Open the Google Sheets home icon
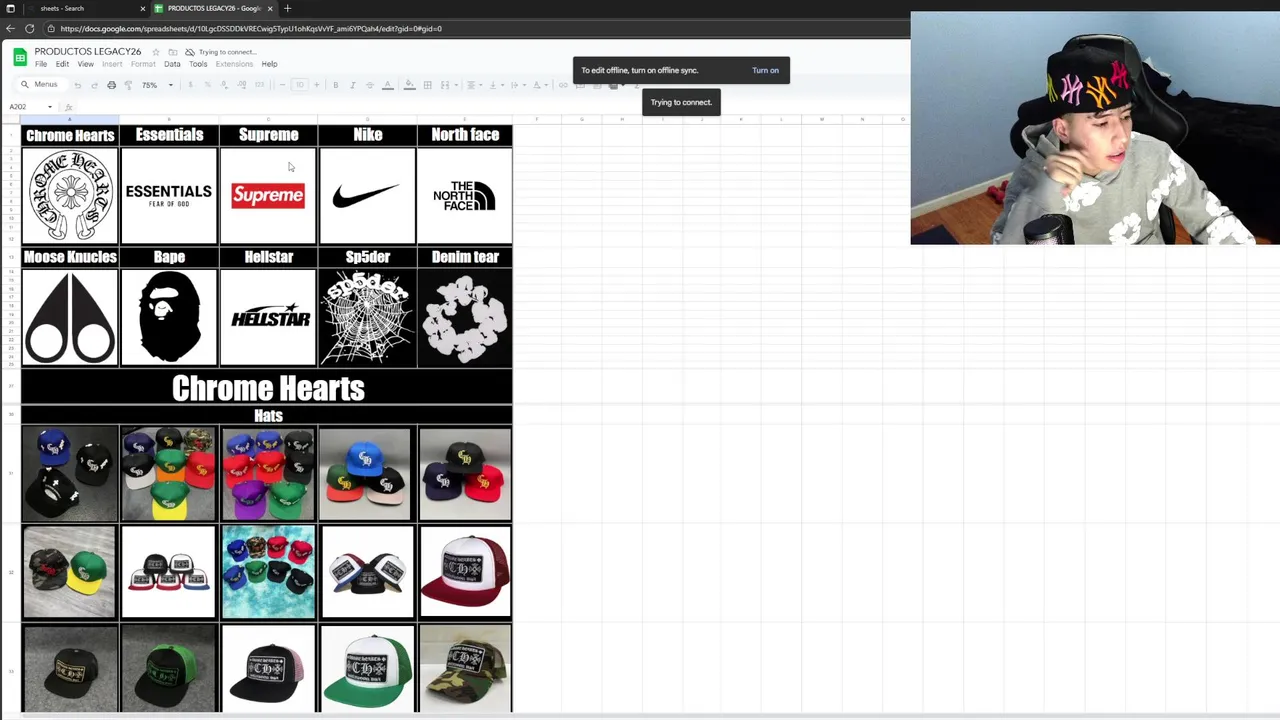The image size is (1280, 720). point(19,57)
